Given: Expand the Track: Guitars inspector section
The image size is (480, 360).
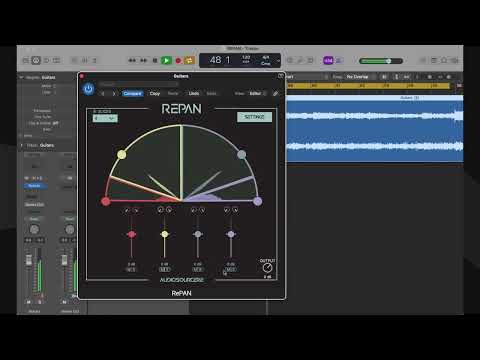Looking at the screenshot, I should pos(21,145).
